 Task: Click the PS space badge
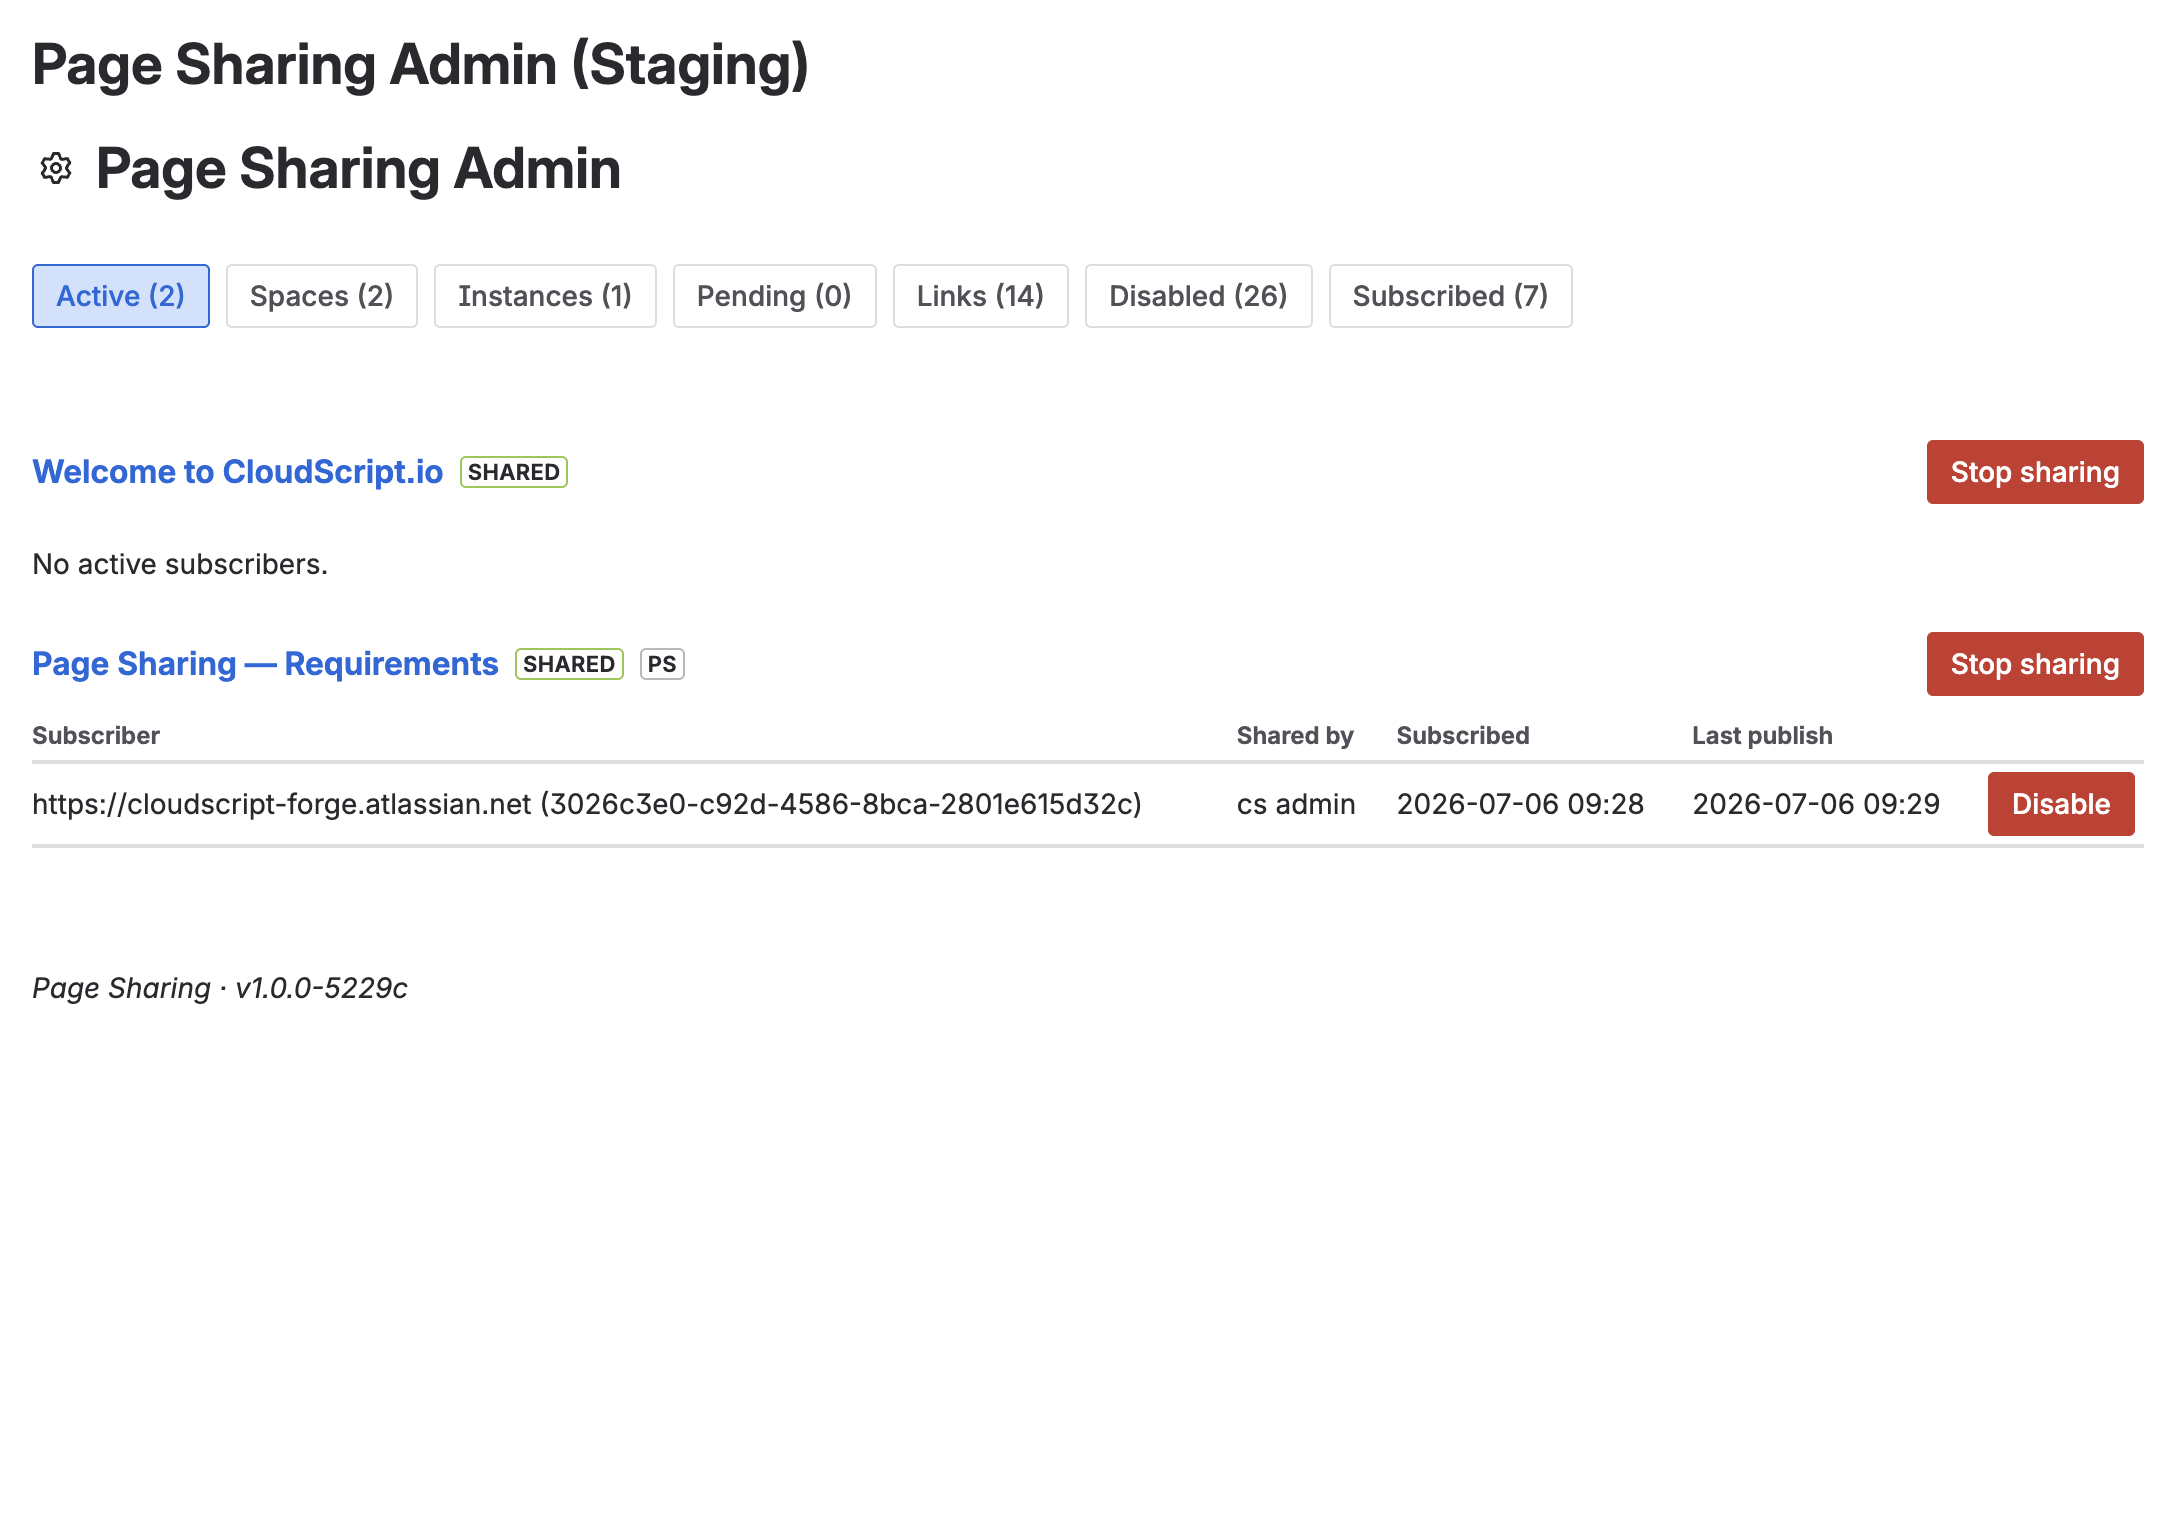(x=662, y=664)
